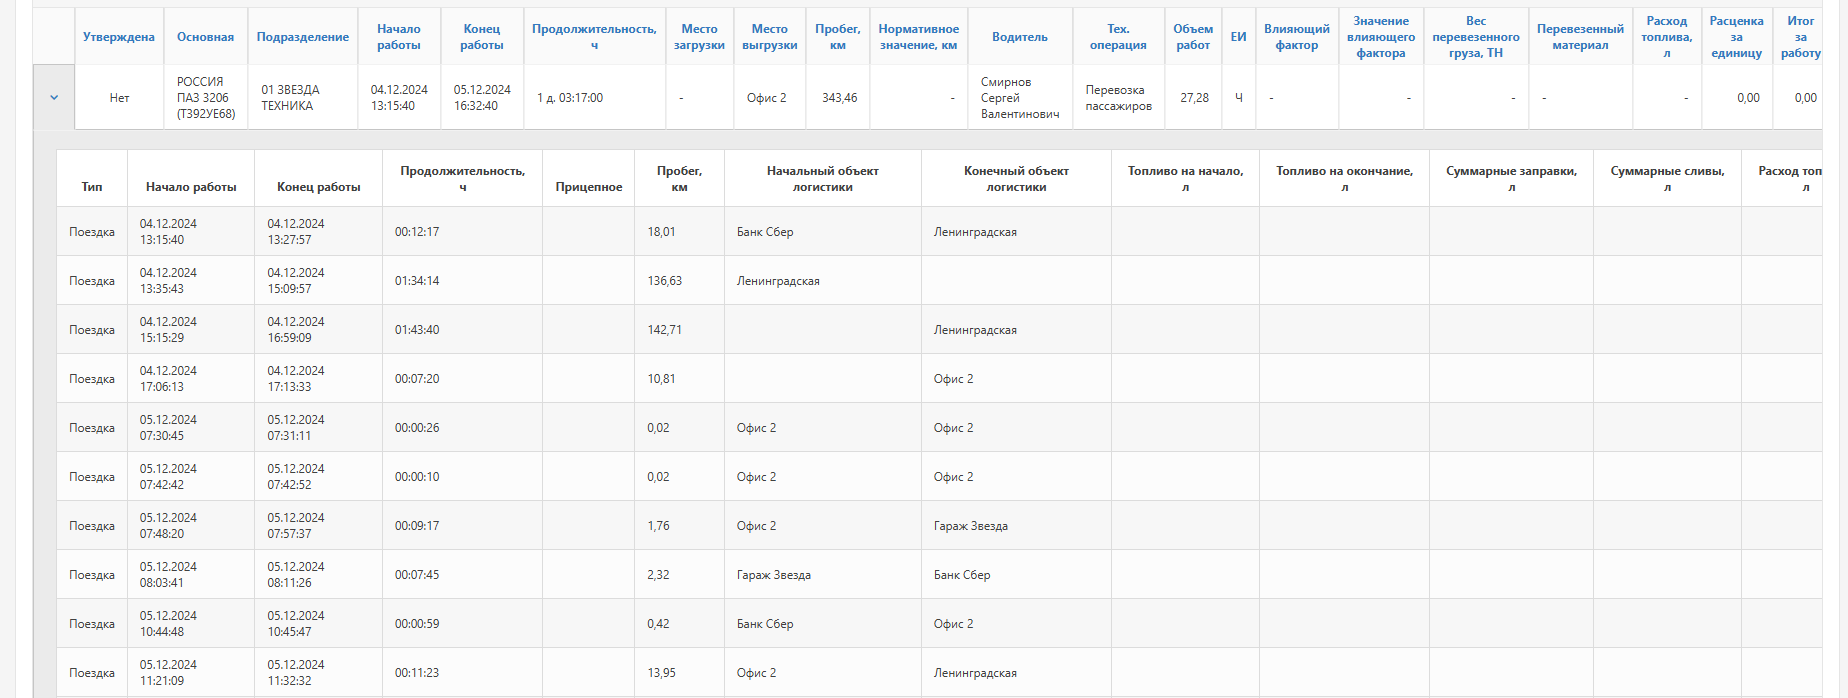1848x698 pixels.
Task: Click the РОССИЯ ПАЗ 3206 vehicle cell
Action: 206,98
